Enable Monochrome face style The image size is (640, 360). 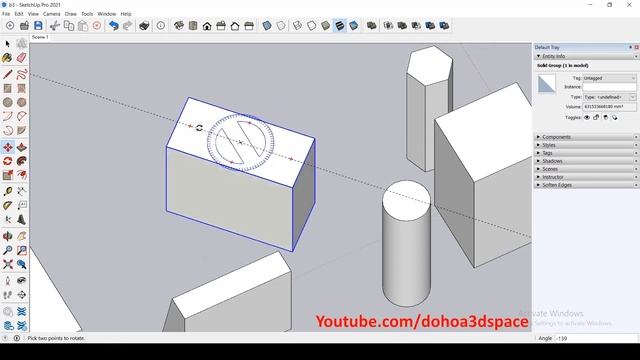(x=353, y=26)
